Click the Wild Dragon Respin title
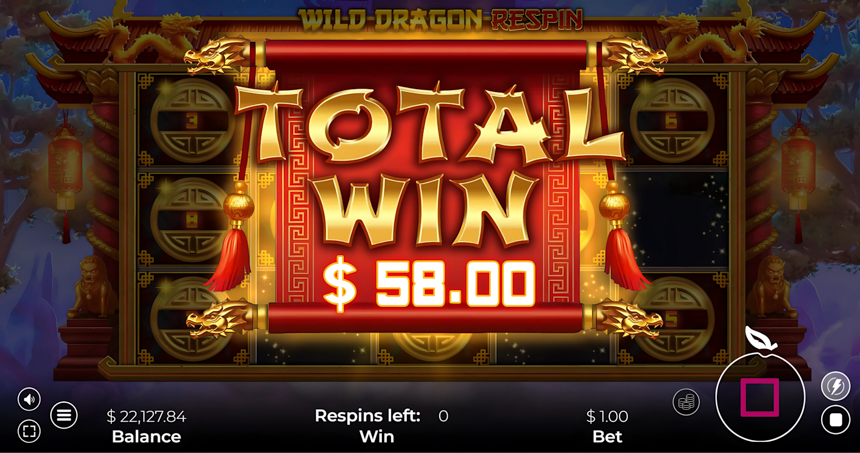860x453 pixels. coord(441,20)
